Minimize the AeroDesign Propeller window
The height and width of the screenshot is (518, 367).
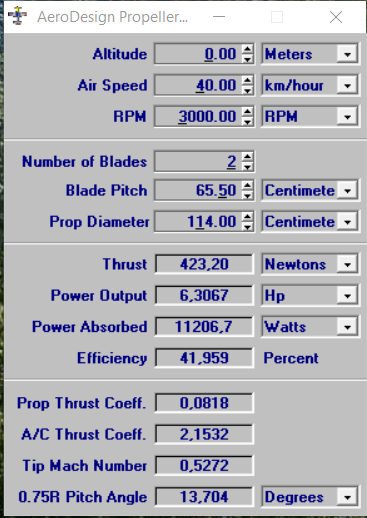coord(219,17)
